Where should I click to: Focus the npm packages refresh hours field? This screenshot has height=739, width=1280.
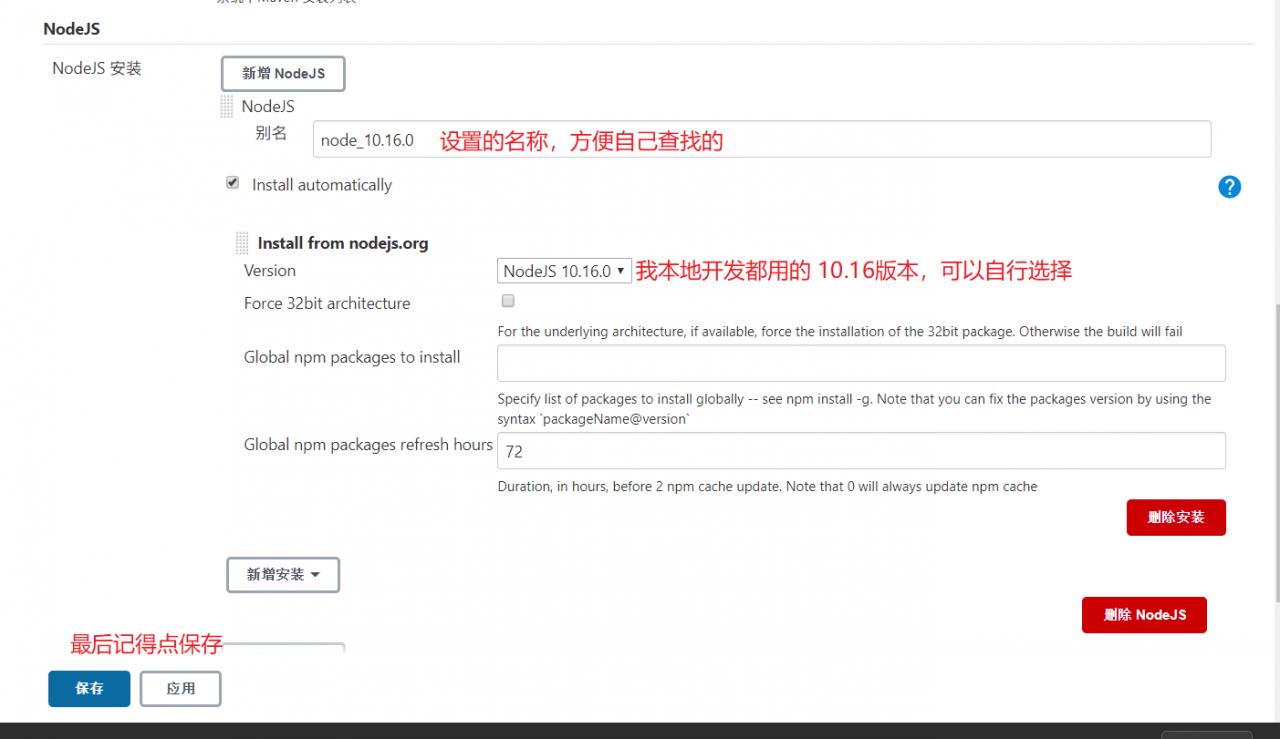[x=861, y=451]
